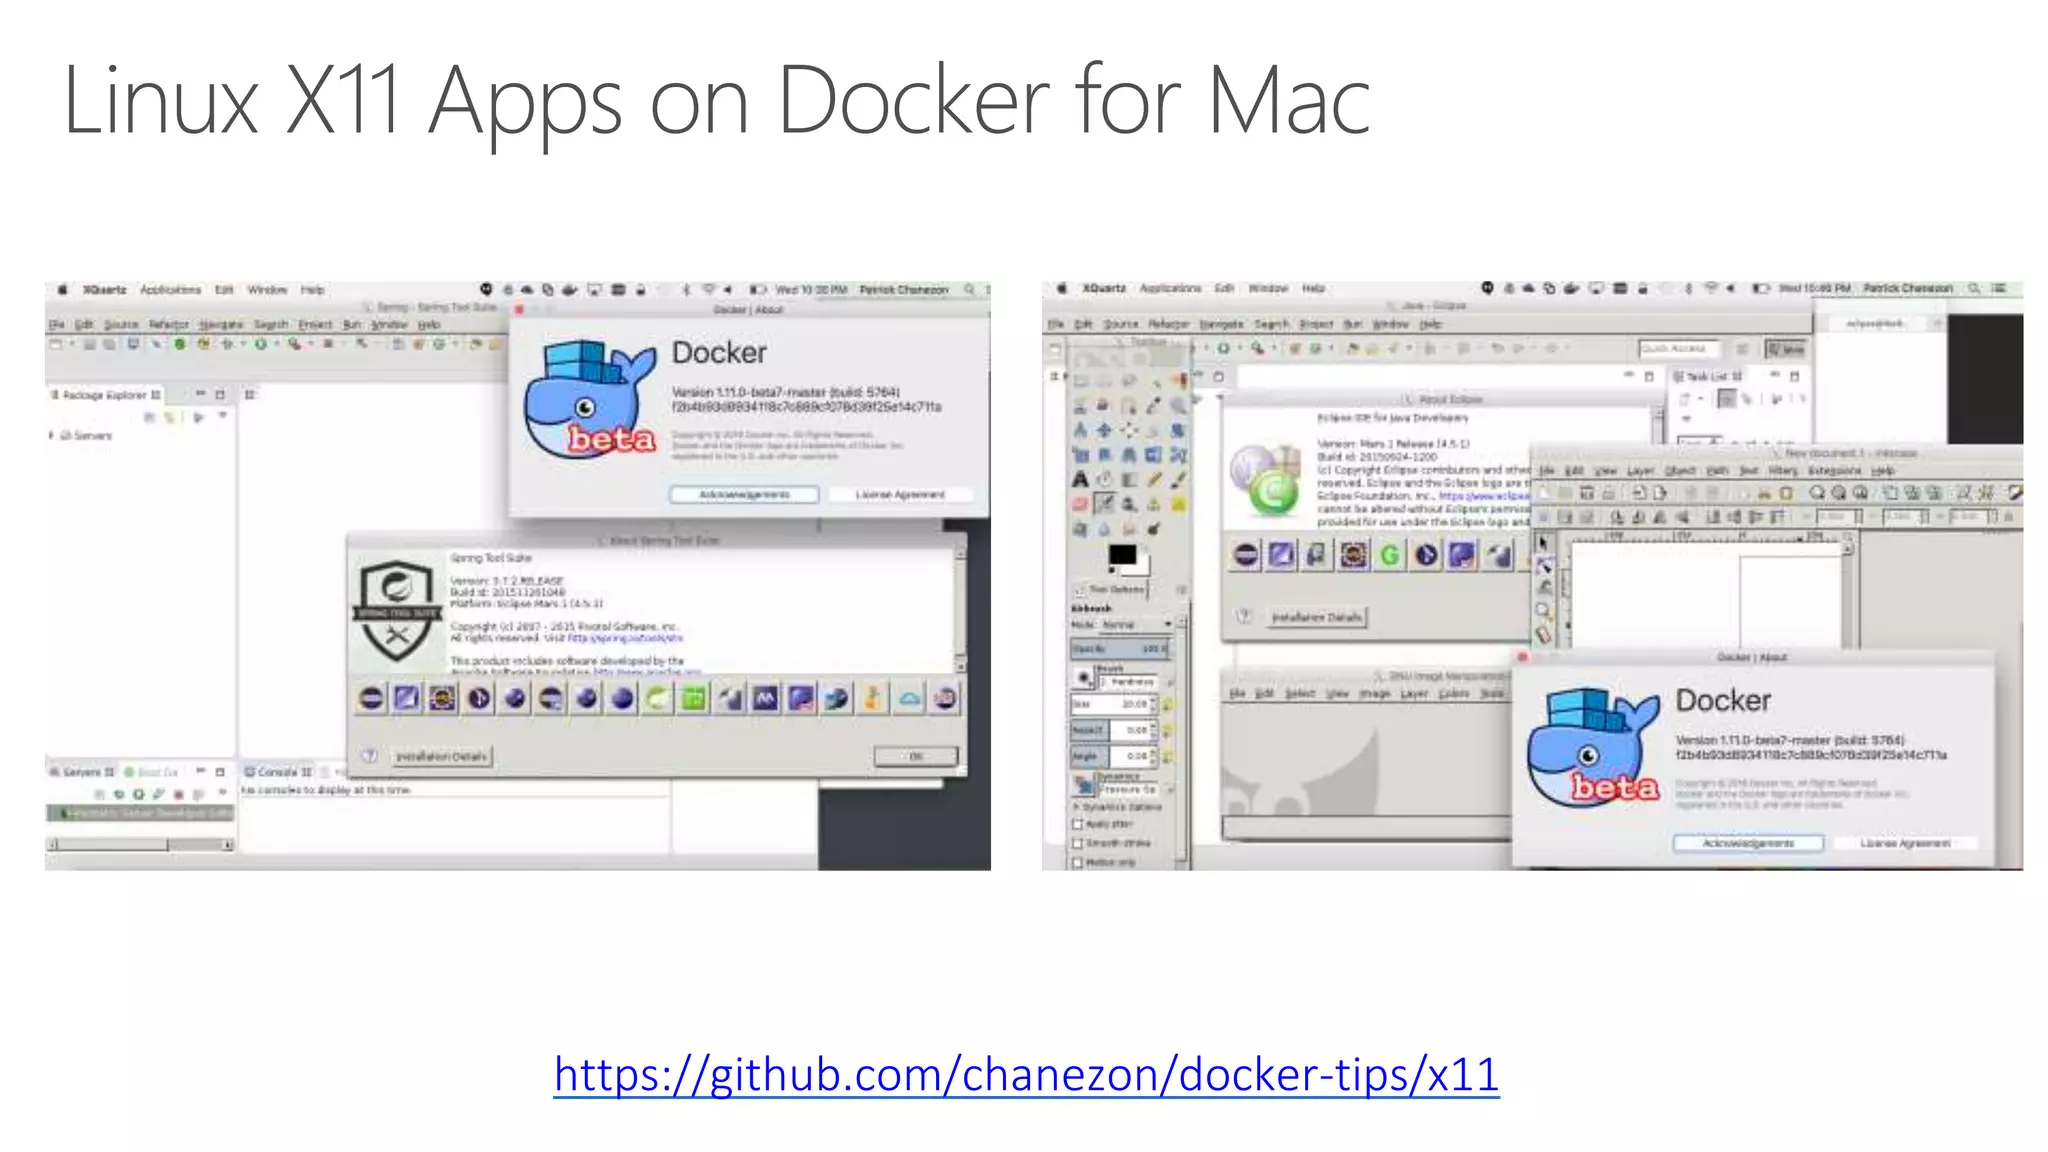Select the Inkscape zoom magnifier tool

click(x=1544, y=610)
